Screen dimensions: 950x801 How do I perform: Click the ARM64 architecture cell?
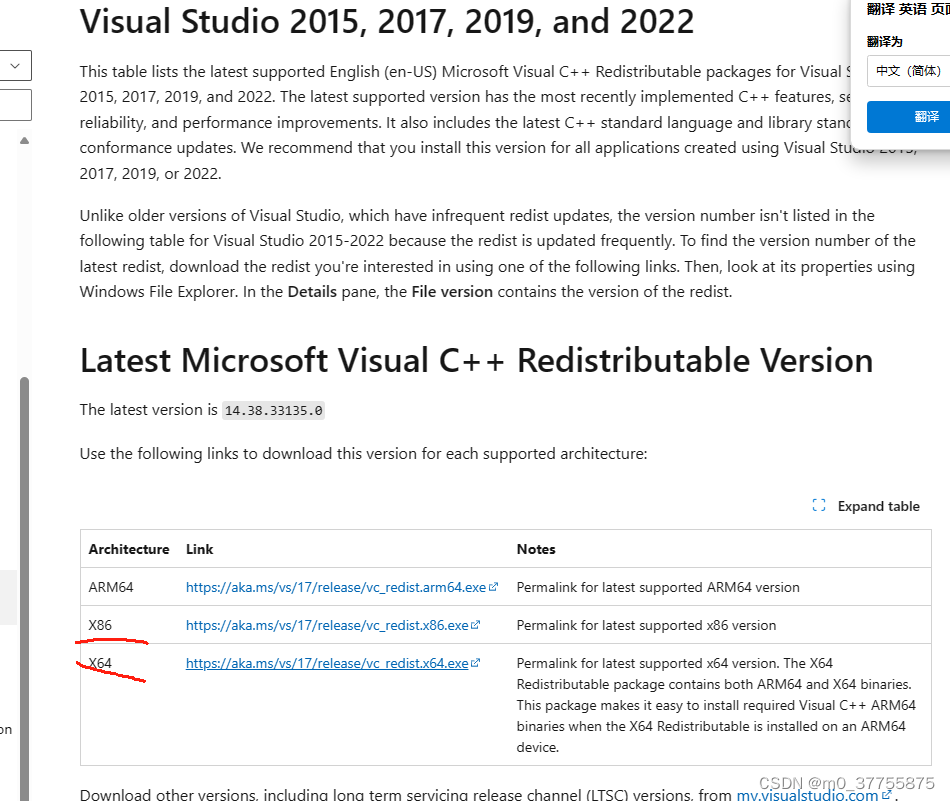(x=111, y=587)
